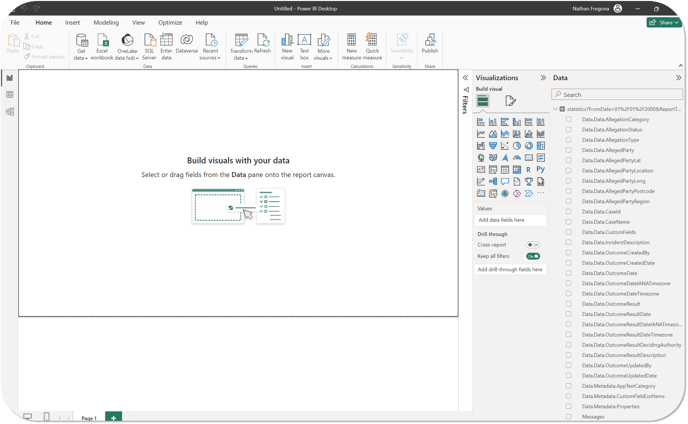
Task: Open the Share dropdown button
Action: coord(664,22)
